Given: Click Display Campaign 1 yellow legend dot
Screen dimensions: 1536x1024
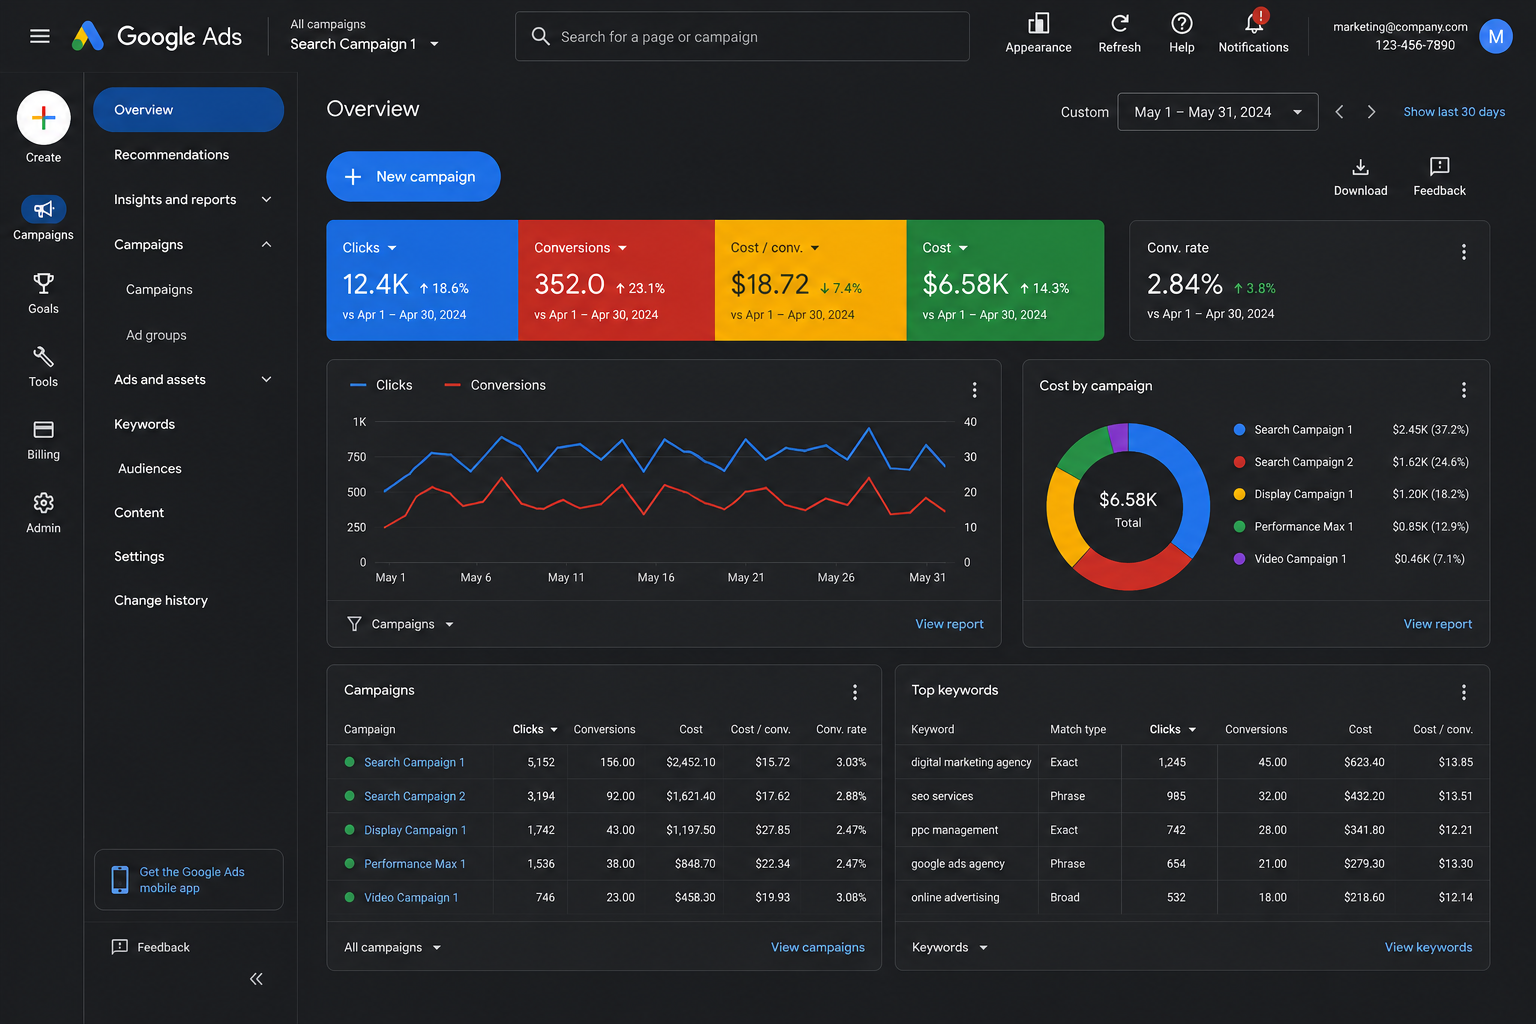Looking at the screenshot, I should [x=1239, y=495].
